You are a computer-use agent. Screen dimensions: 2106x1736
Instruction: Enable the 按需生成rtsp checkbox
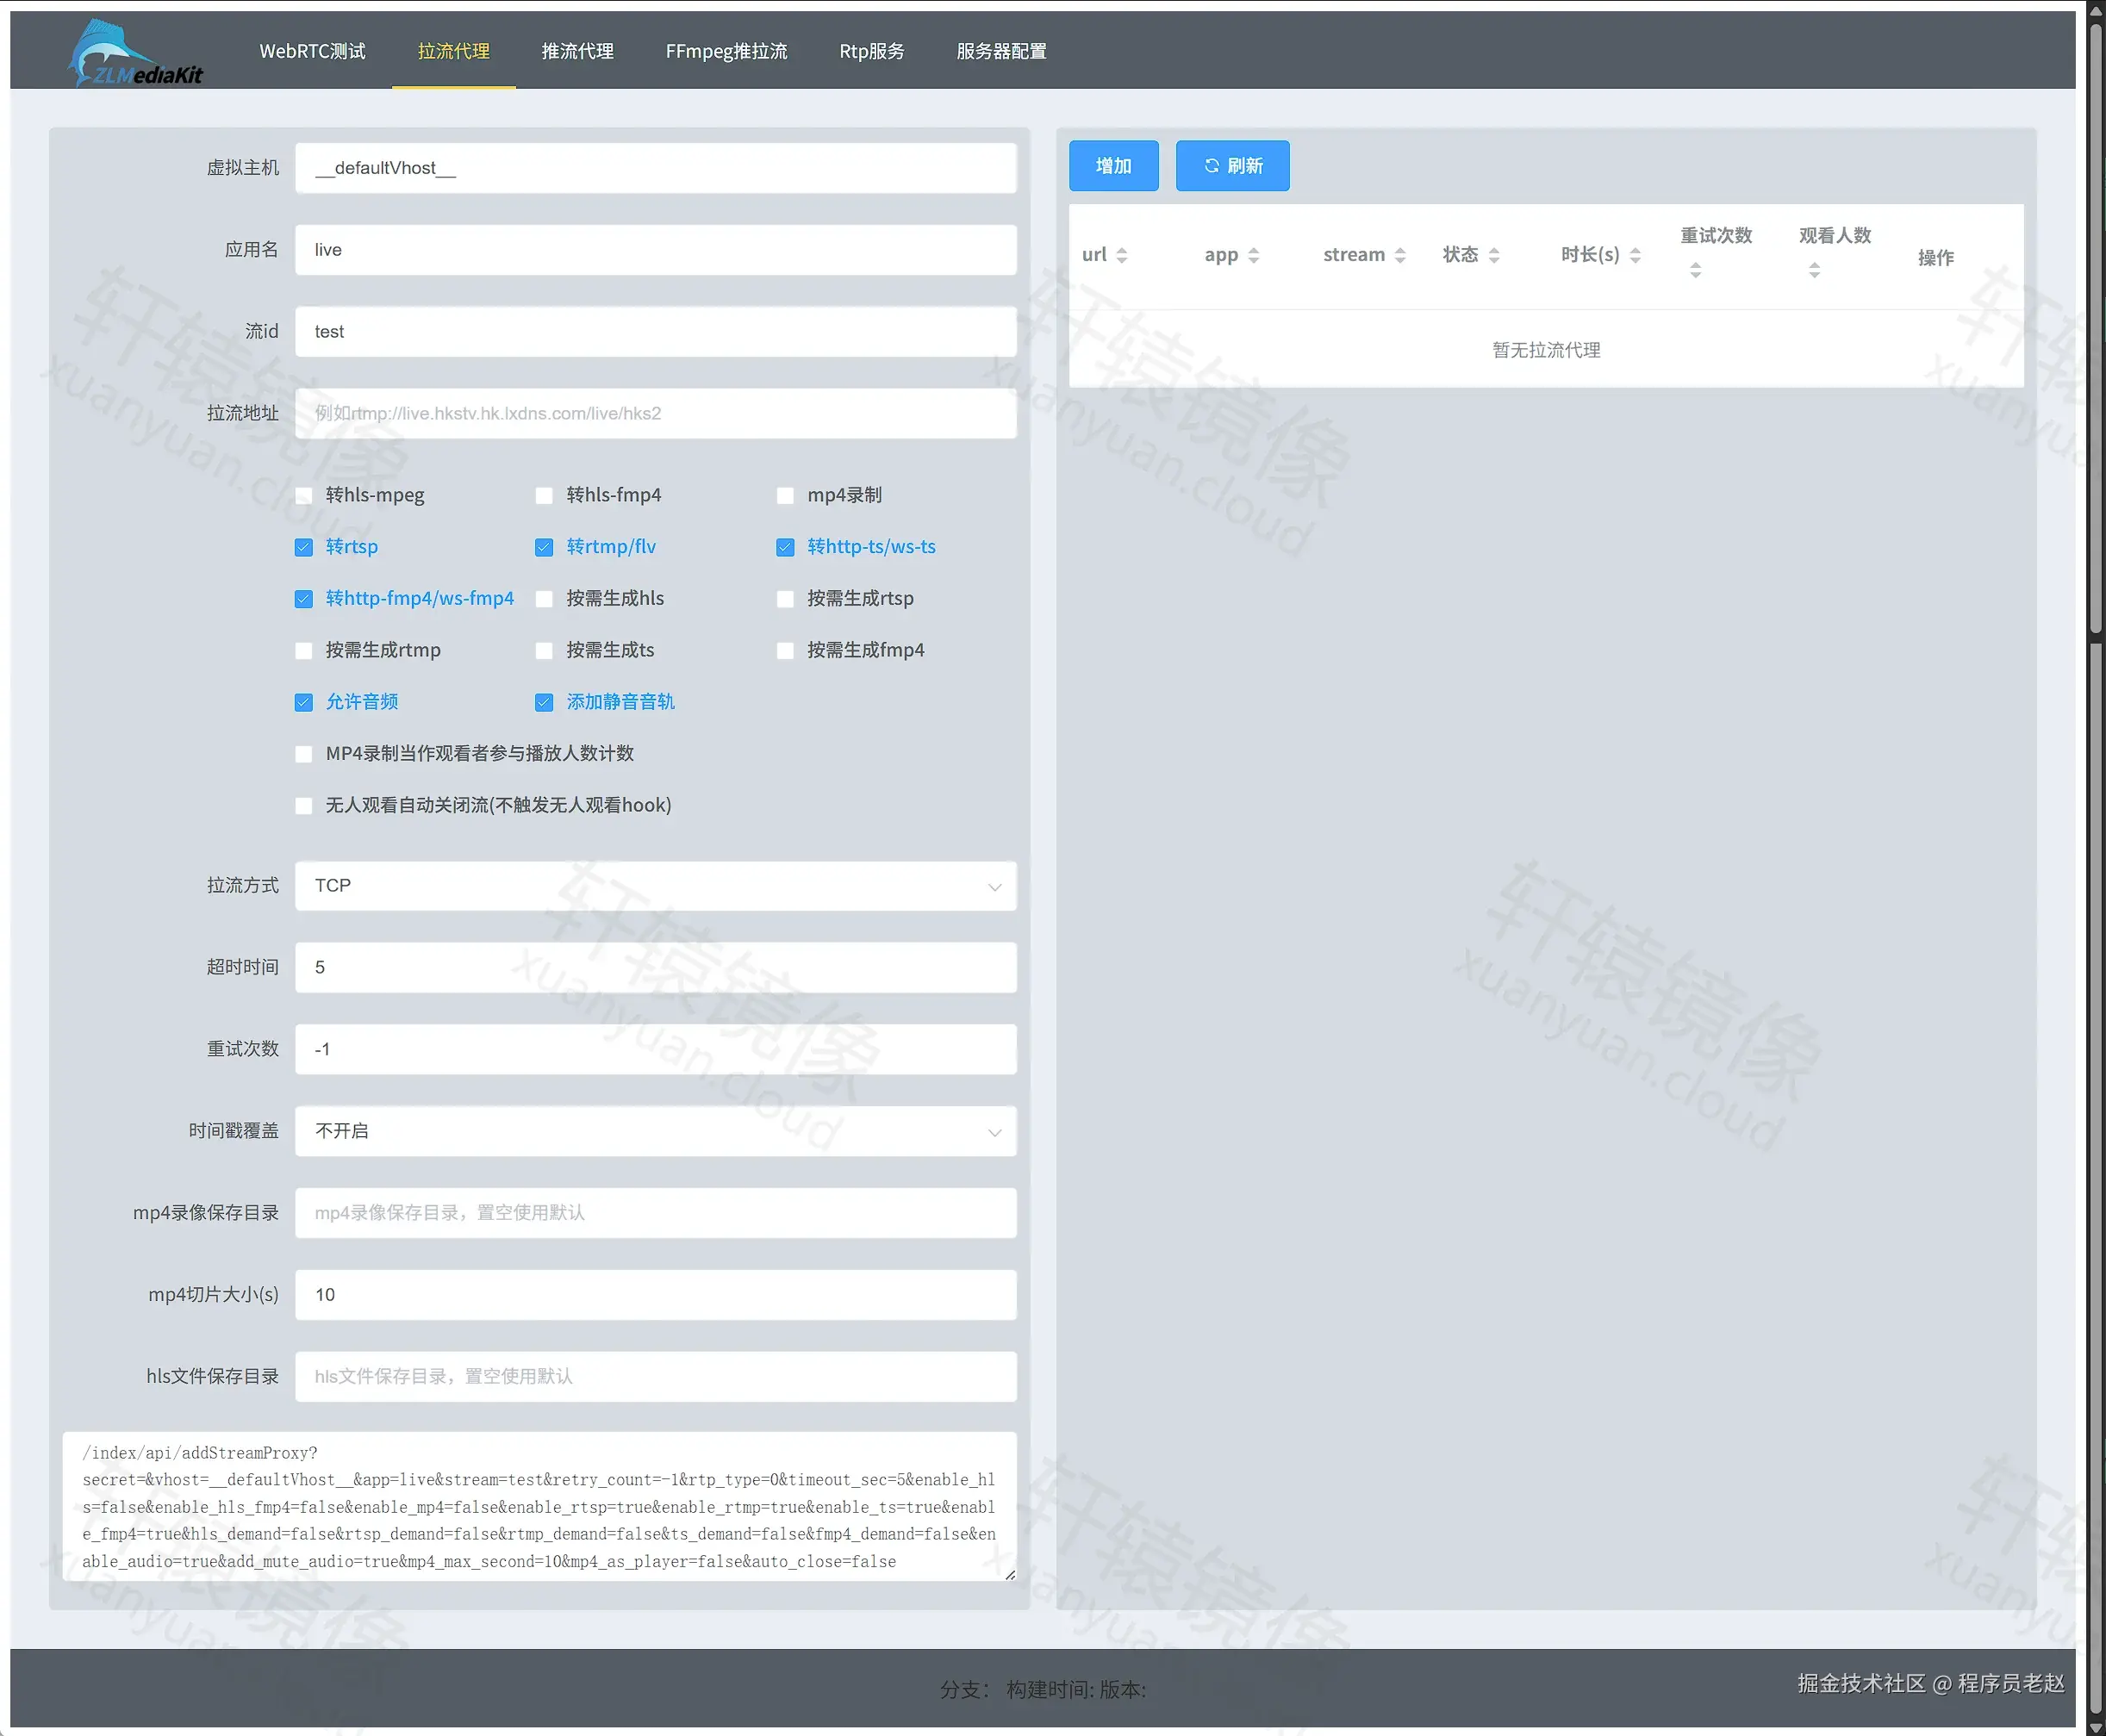click(x=785, y=599)
